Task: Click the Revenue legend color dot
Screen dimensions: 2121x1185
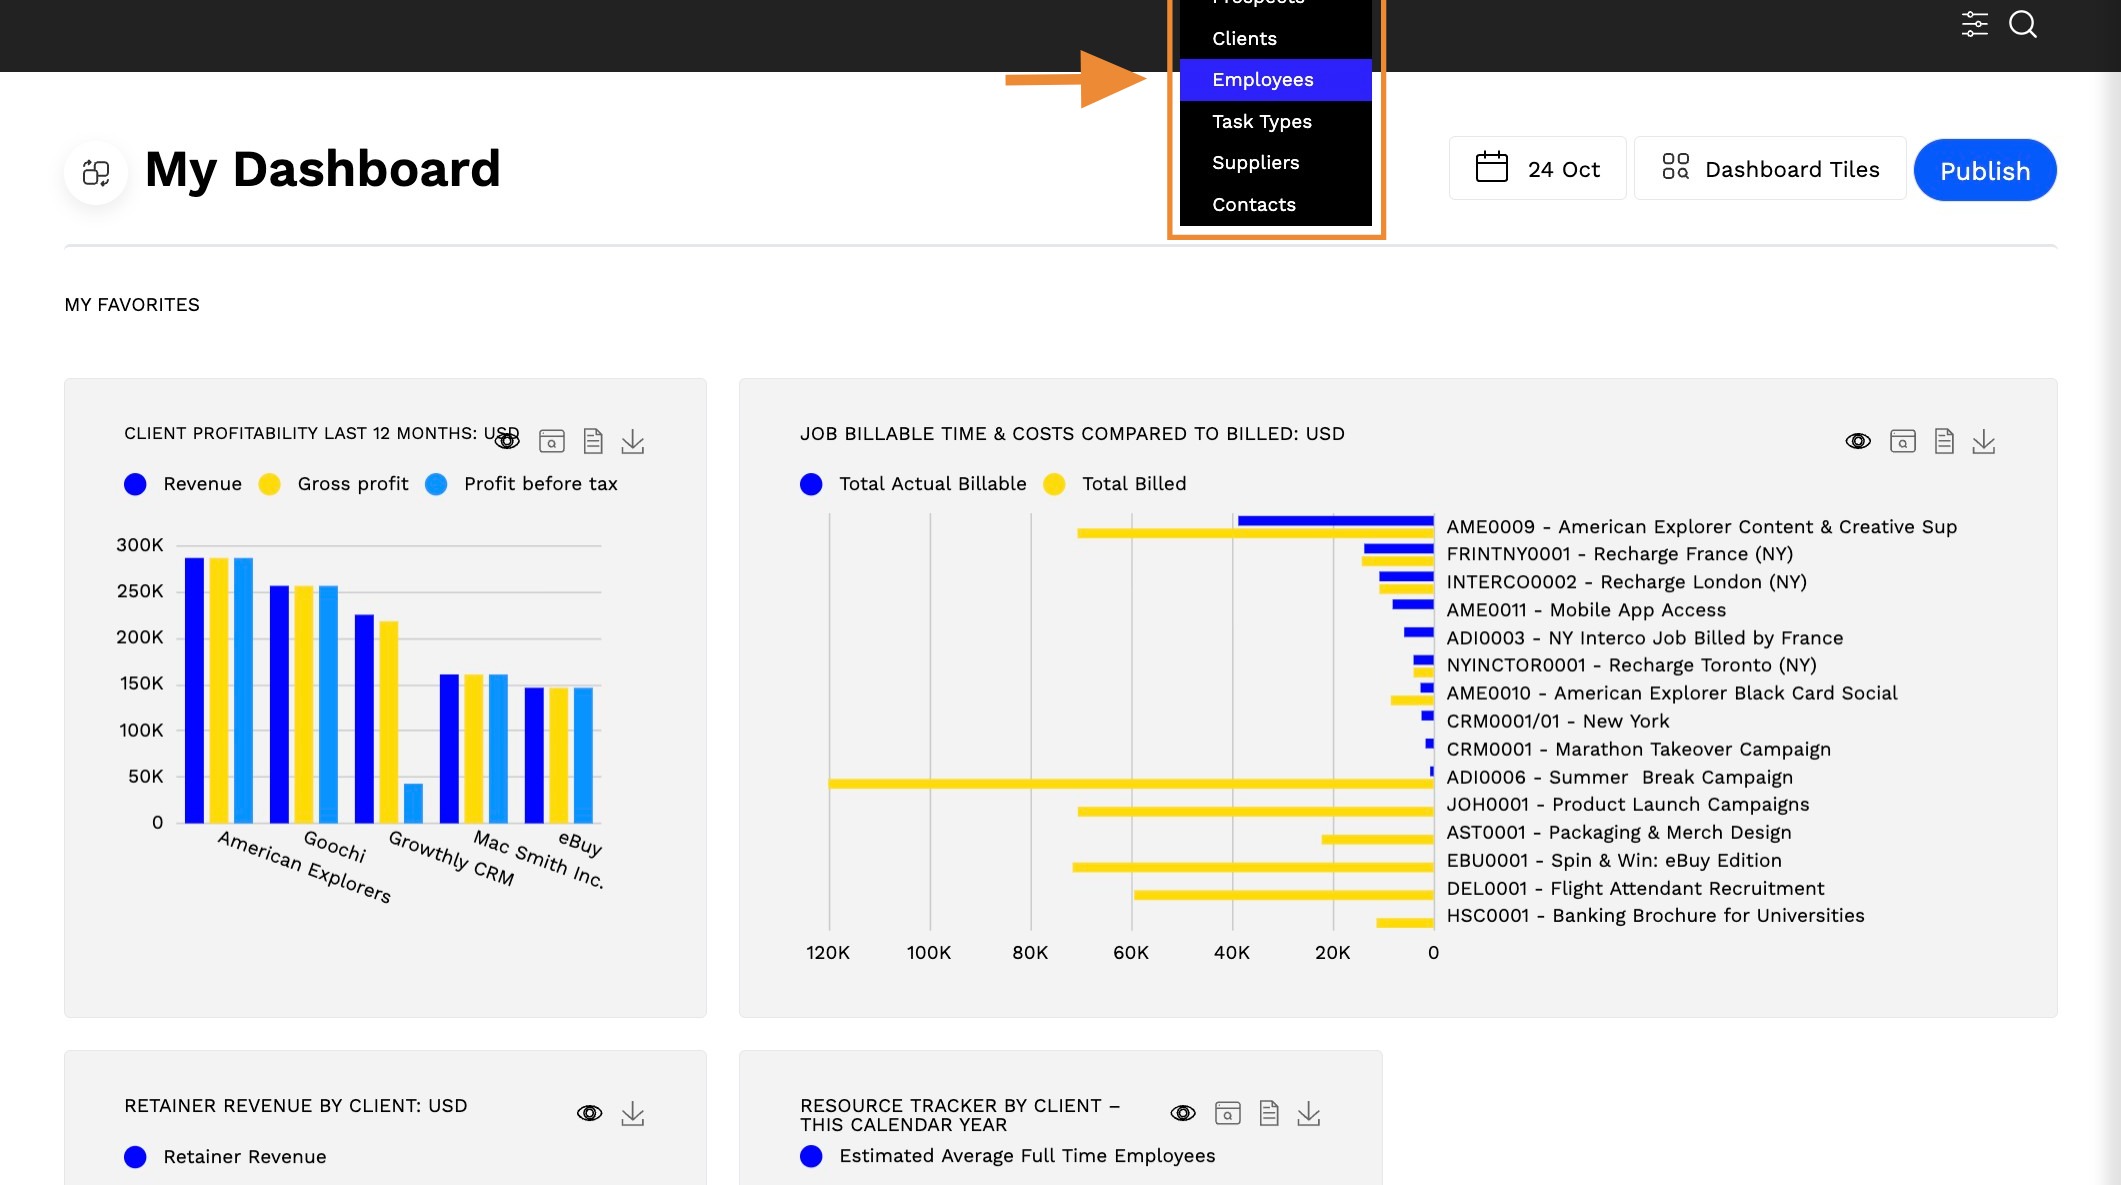Action: [135, 484]
